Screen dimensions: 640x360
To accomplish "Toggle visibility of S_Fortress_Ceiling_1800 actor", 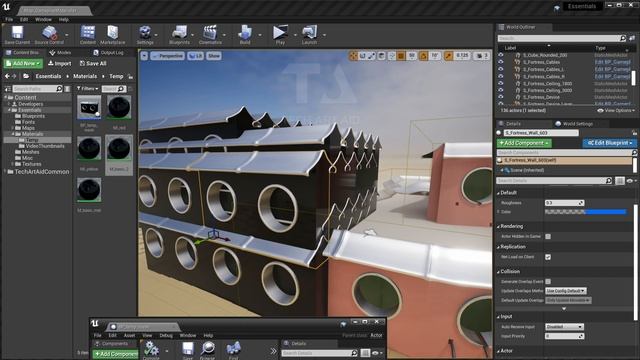I will 500,83.
